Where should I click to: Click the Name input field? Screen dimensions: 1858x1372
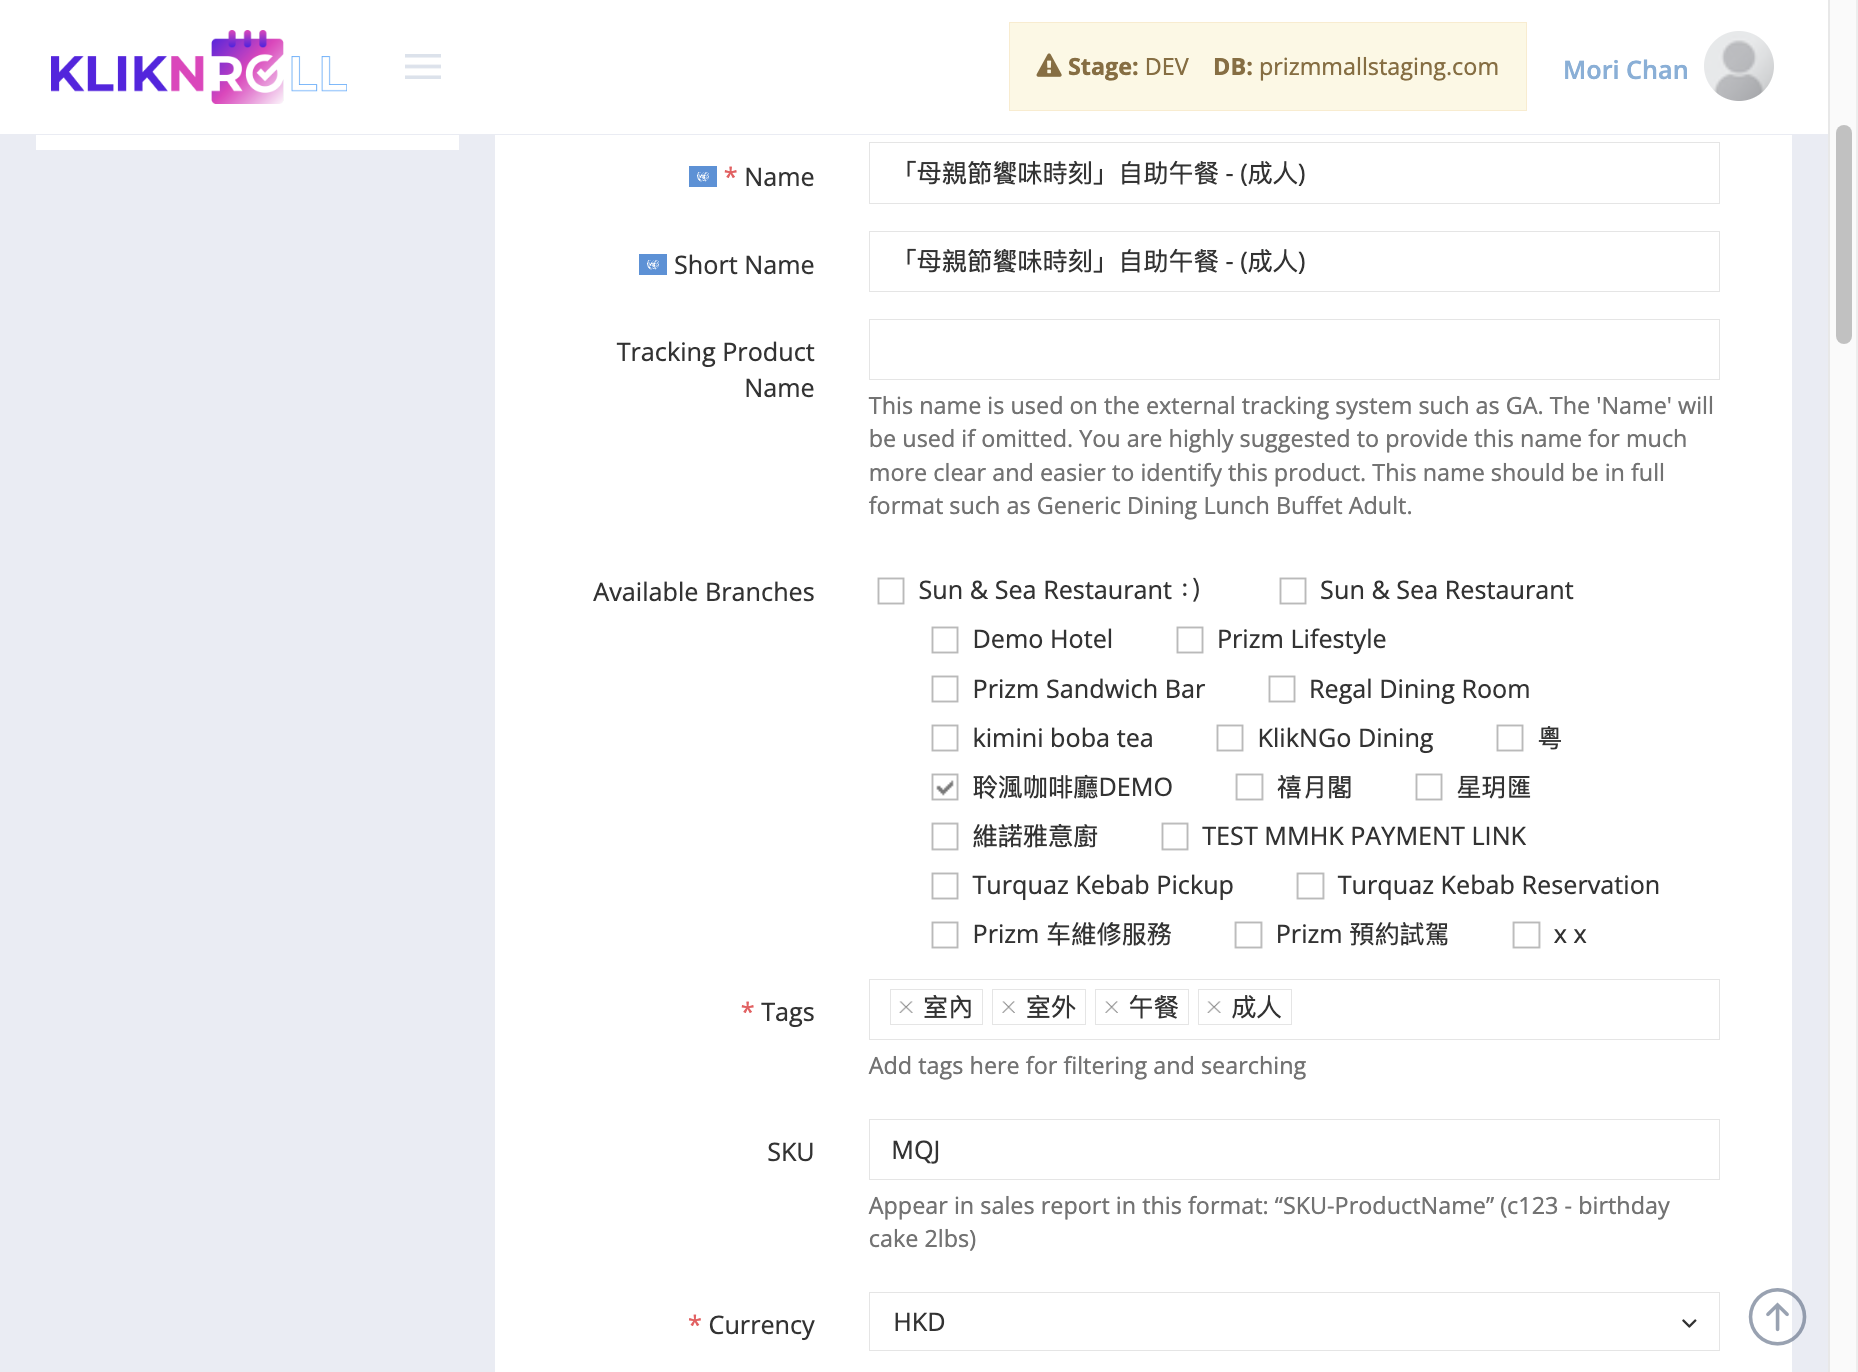coord(1294,173)
